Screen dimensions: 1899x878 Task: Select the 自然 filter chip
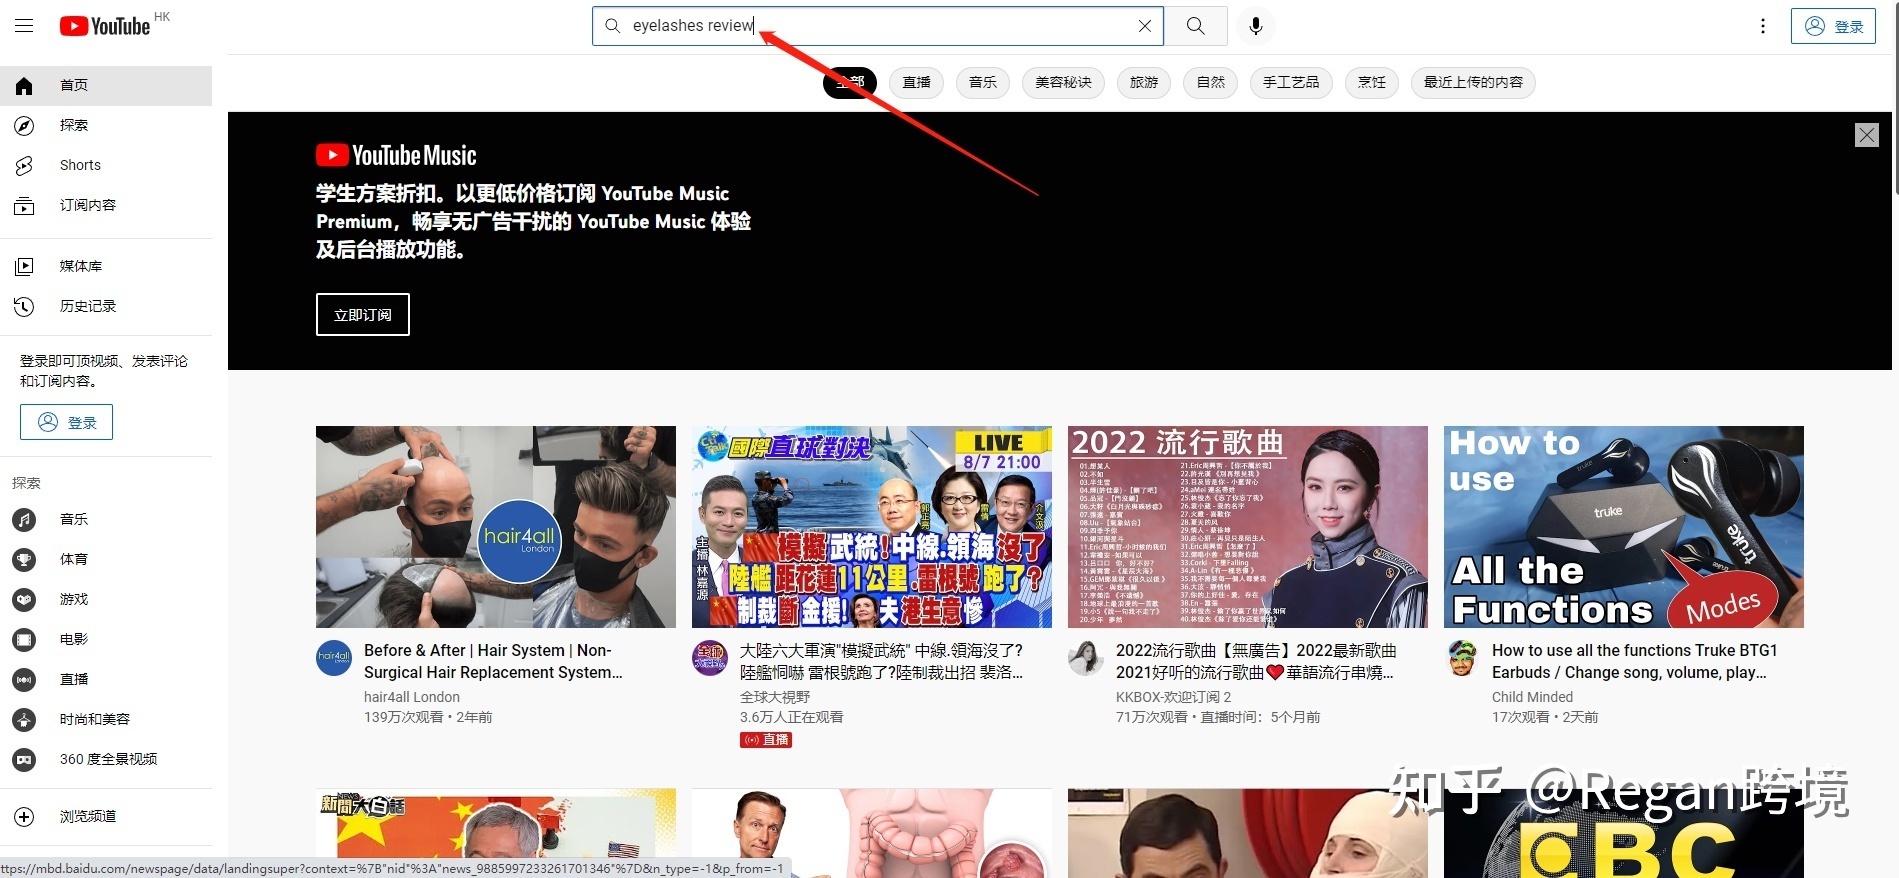(x=1211, y=82)
